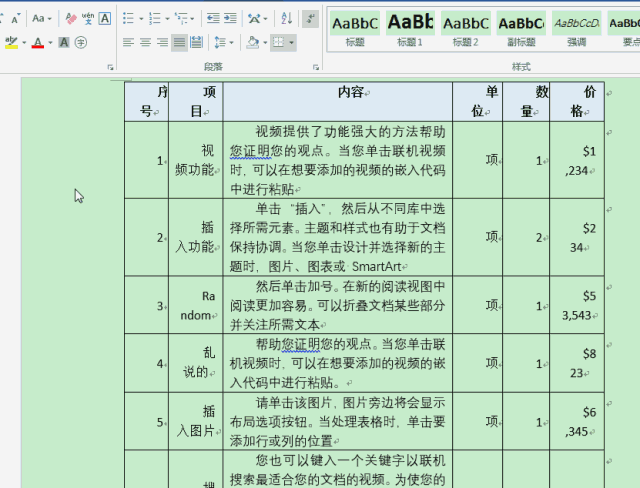Click the $53,543 price cell
Screen dimensions: 640x488
click(577, 305)
